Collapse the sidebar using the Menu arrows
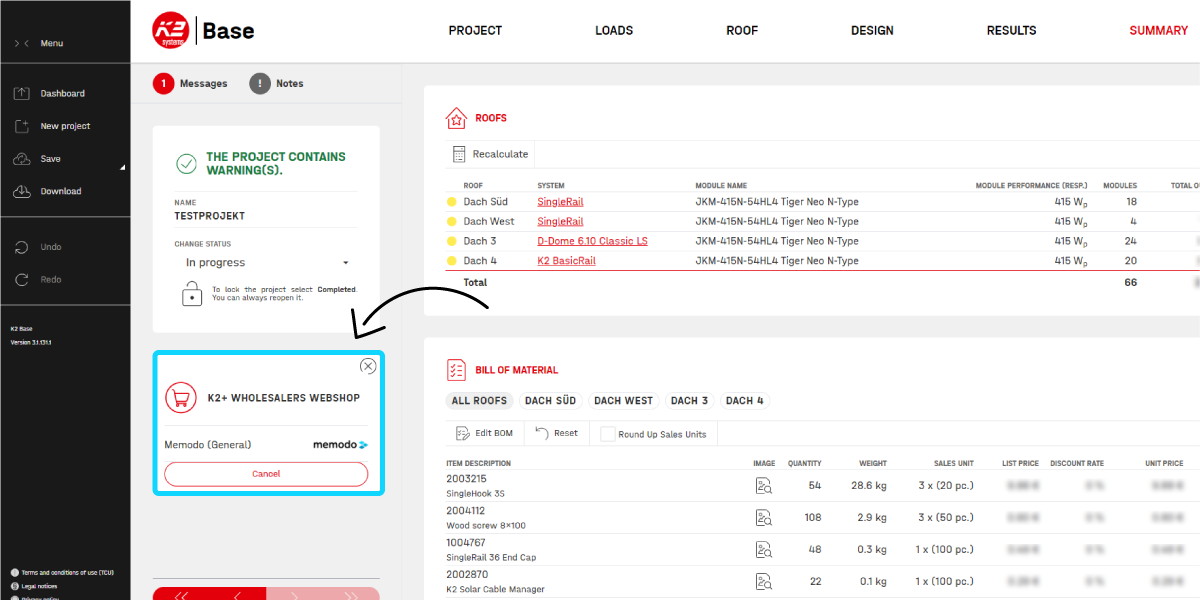The image size is (1200, 600). click(x=22, y=43)
